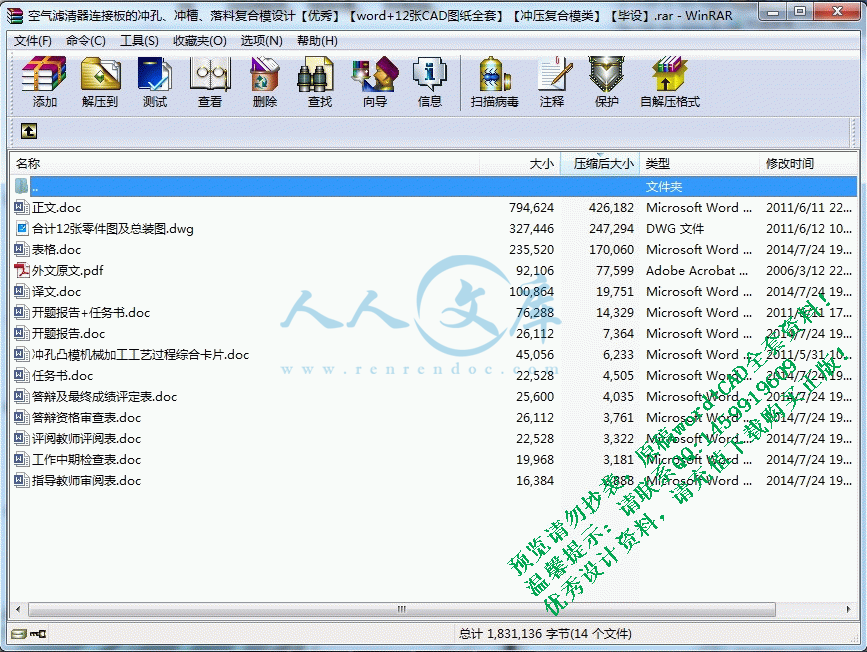
Task: Run the 测试 (Test) archive tool
Action: click(x=155, y=81)
